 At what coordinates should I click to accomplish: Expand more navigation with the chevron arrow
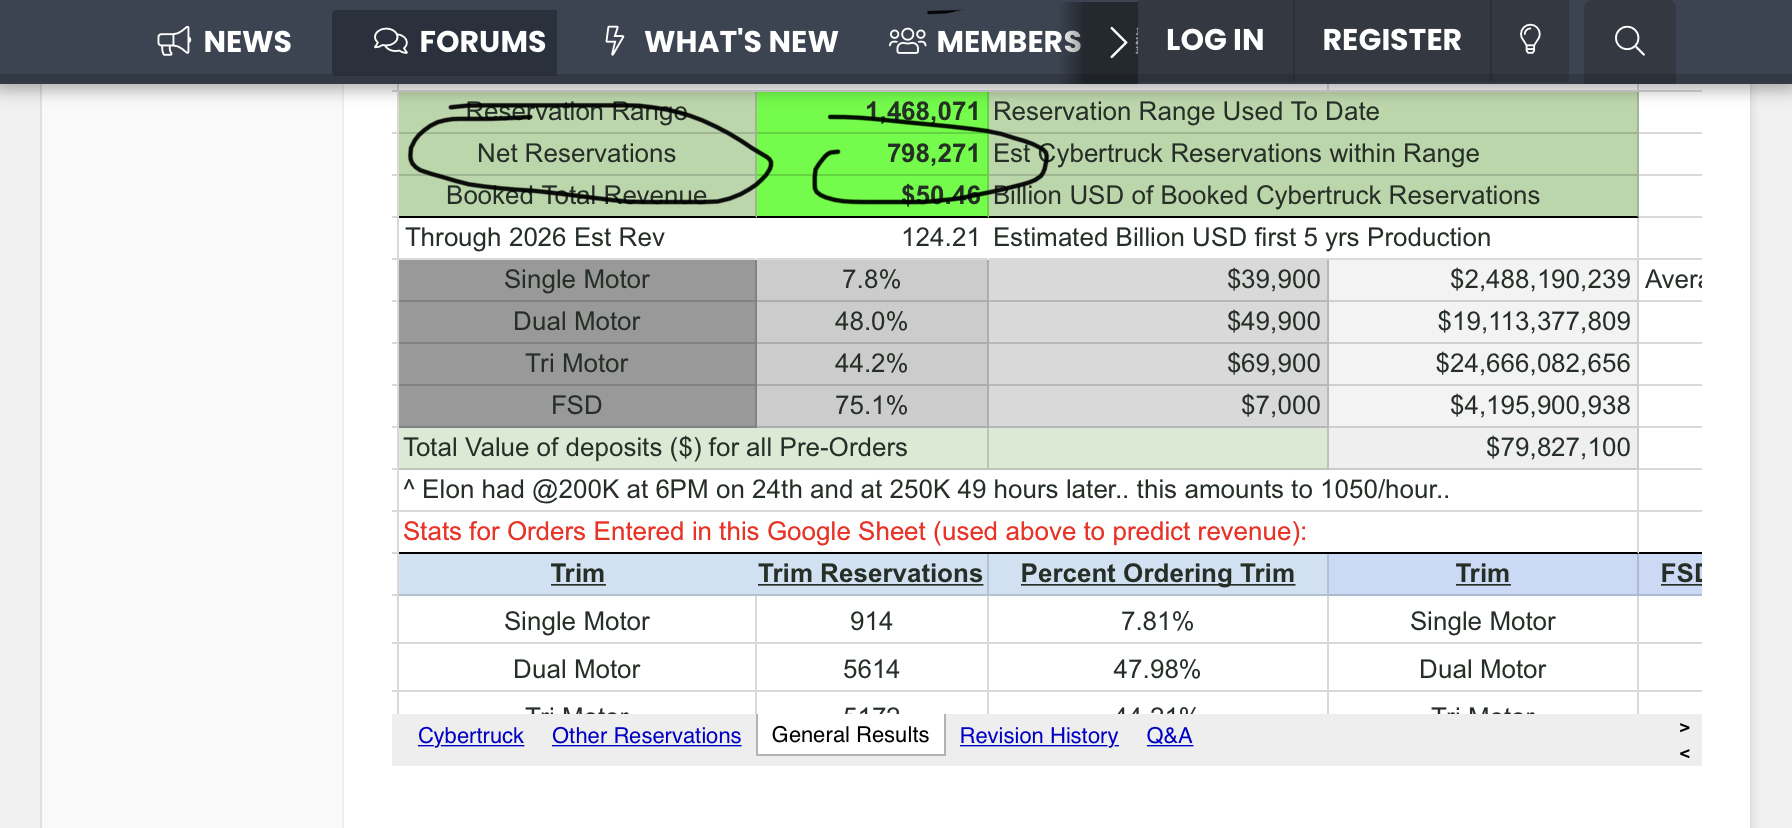click(x=1119, y=42)
